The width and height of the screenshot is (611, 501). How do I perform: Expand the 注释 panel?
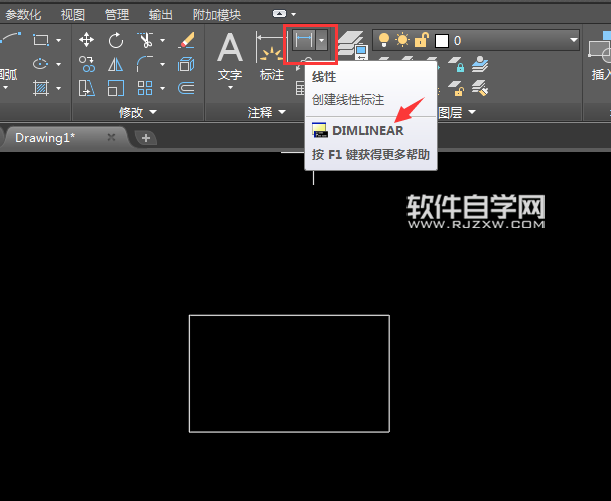[267, 112]
